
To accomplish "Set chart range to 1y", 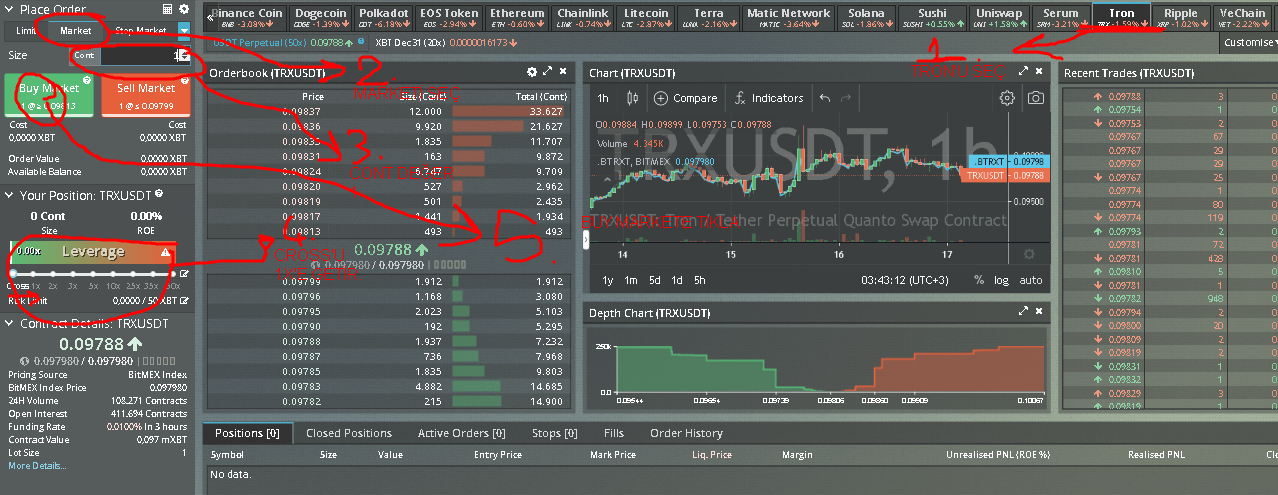I will (608, 280).
